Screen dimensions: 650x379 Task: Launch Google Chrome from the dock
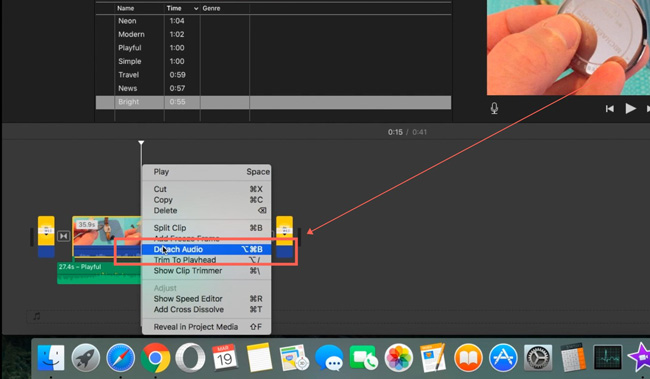pyautogui.click(x=155, y=358)
